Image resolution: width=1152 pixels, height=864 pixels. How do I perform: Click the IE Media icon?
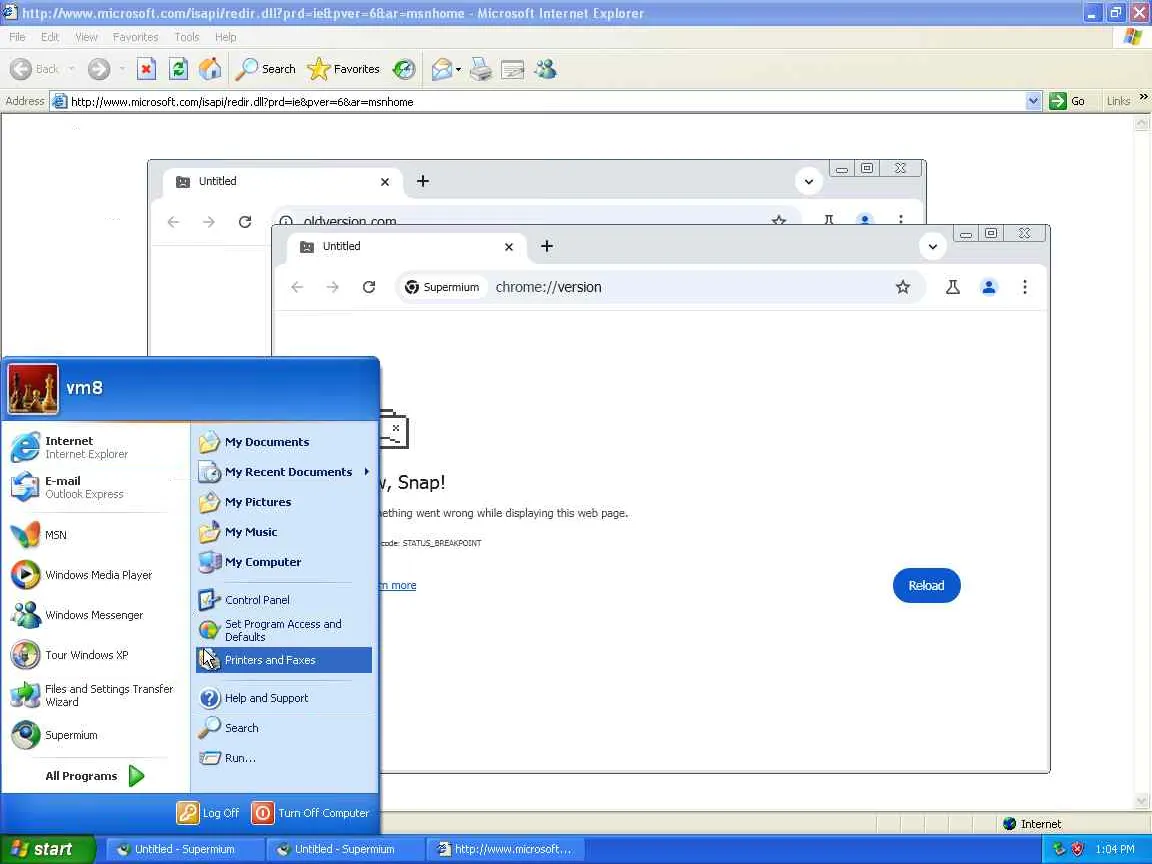coord(403,69)
